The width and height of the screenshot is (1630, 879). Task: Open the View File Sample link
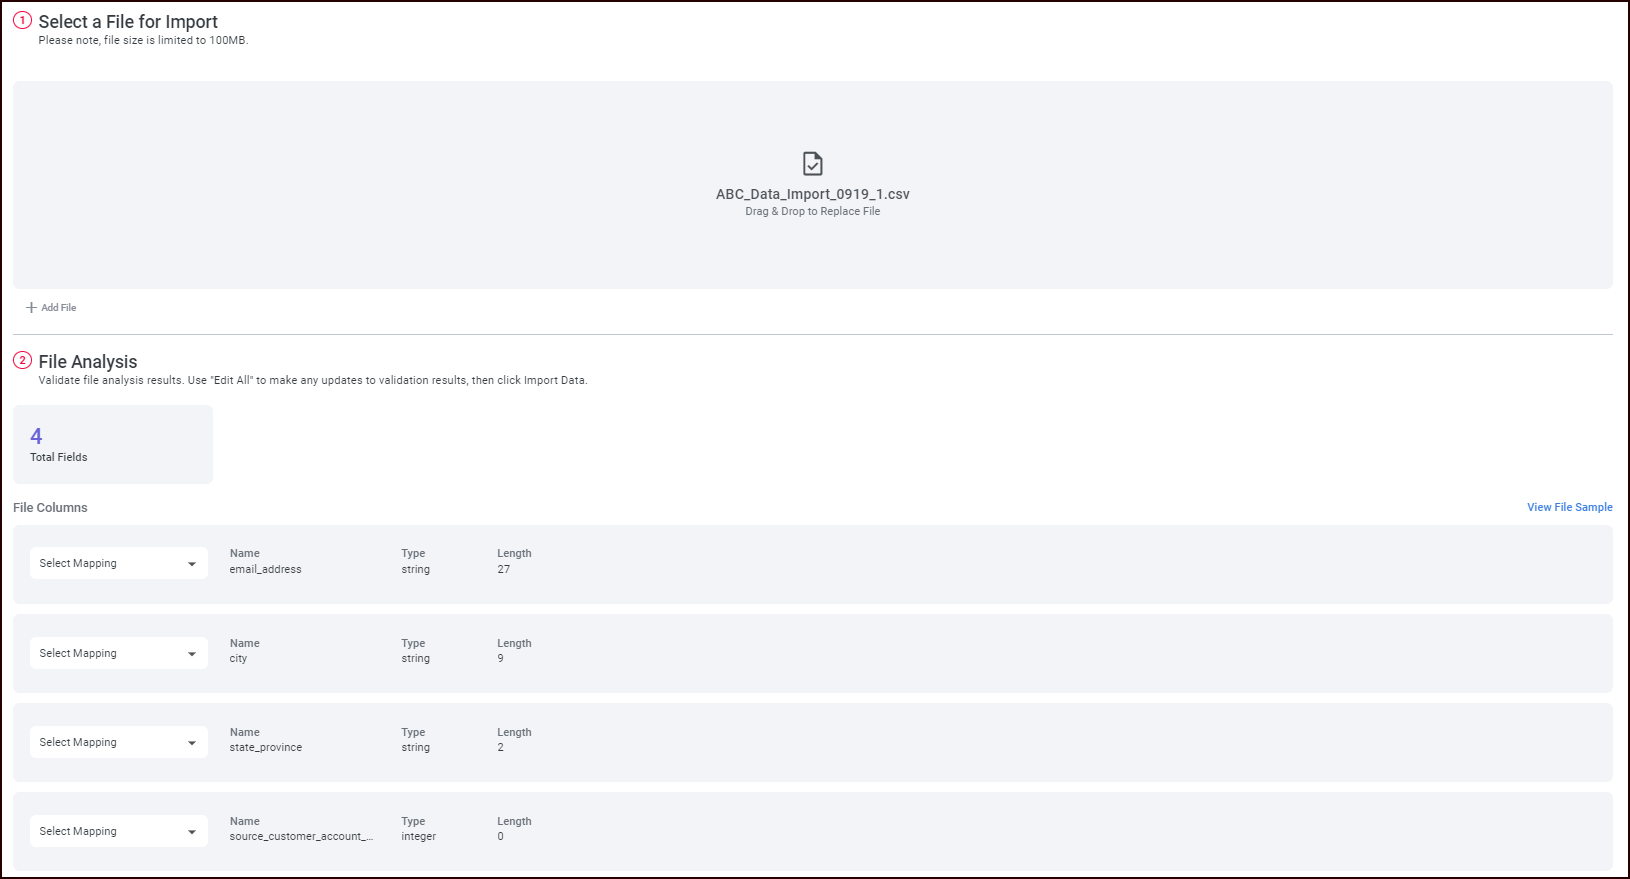pyautogui.click(x=1569, y=507)
